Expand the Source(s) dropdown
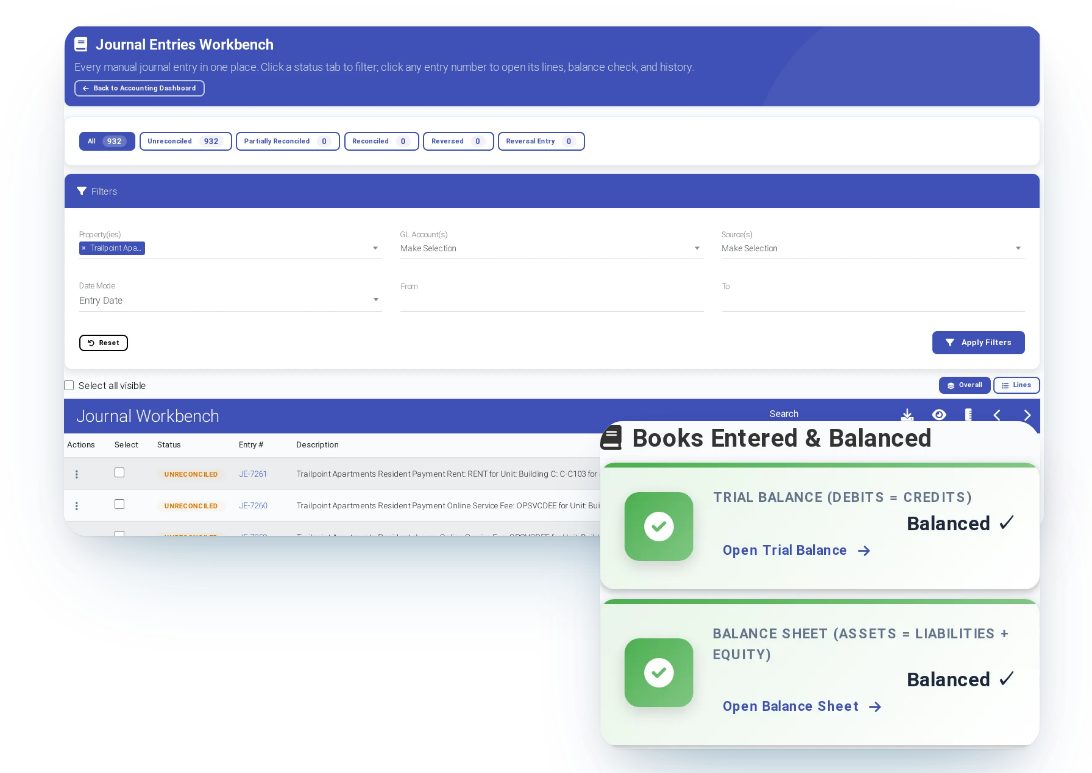The height and width of the screenshot is (773, 1092). (1017, 248)
